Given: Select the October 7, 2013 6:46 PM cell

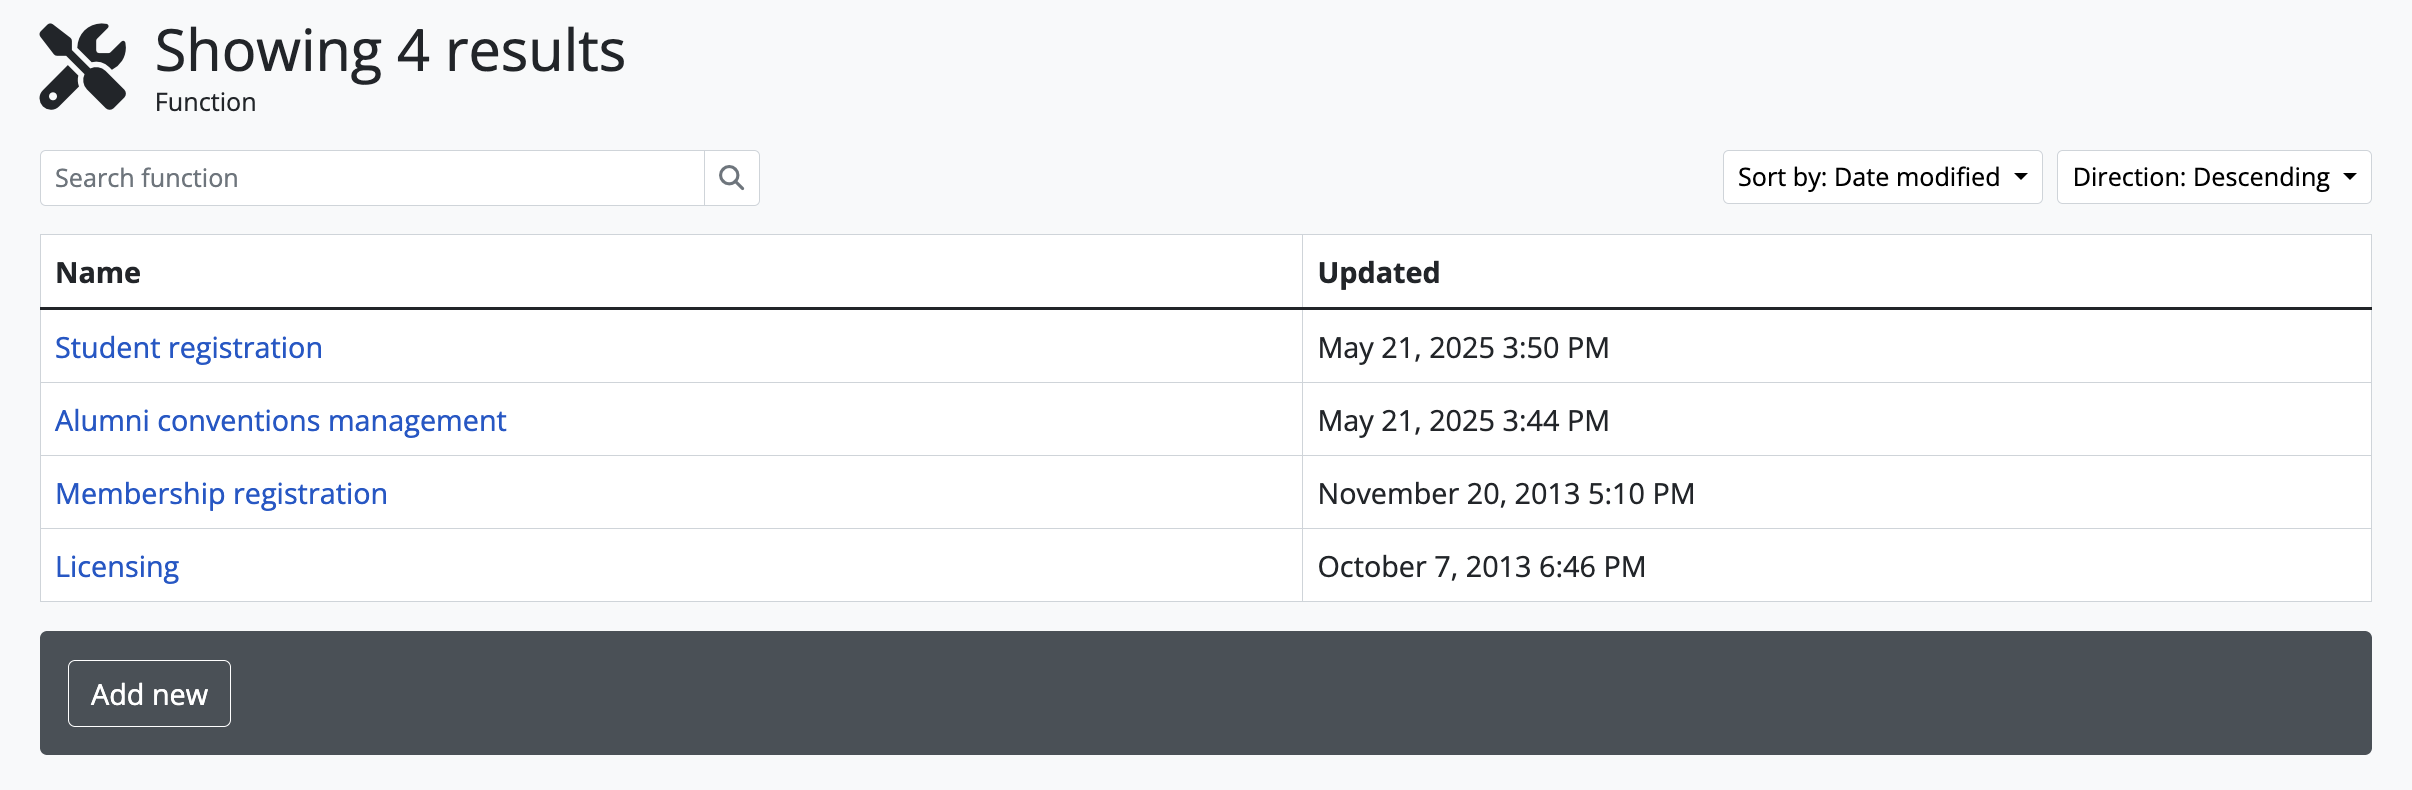Looking at the screenshot, I should (x=1481, y=566).
